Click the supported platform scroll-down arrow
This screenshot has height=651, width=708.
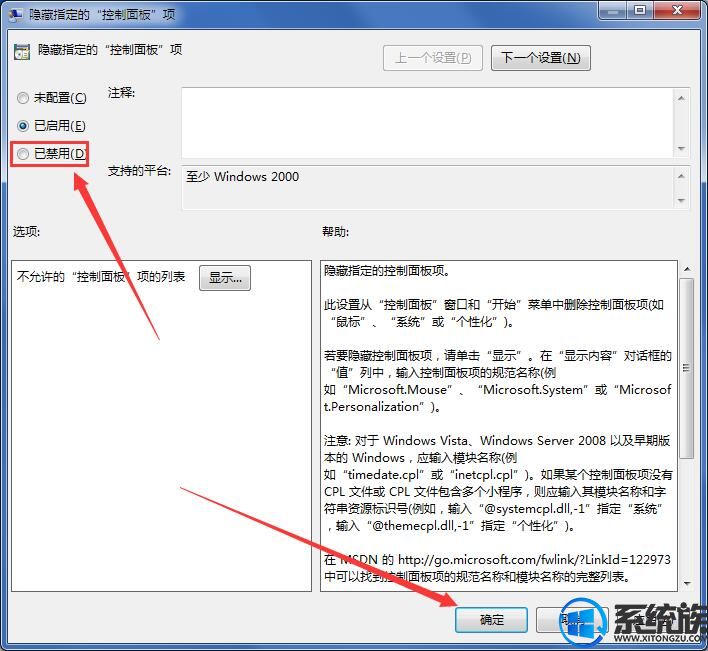pos(681,200)
